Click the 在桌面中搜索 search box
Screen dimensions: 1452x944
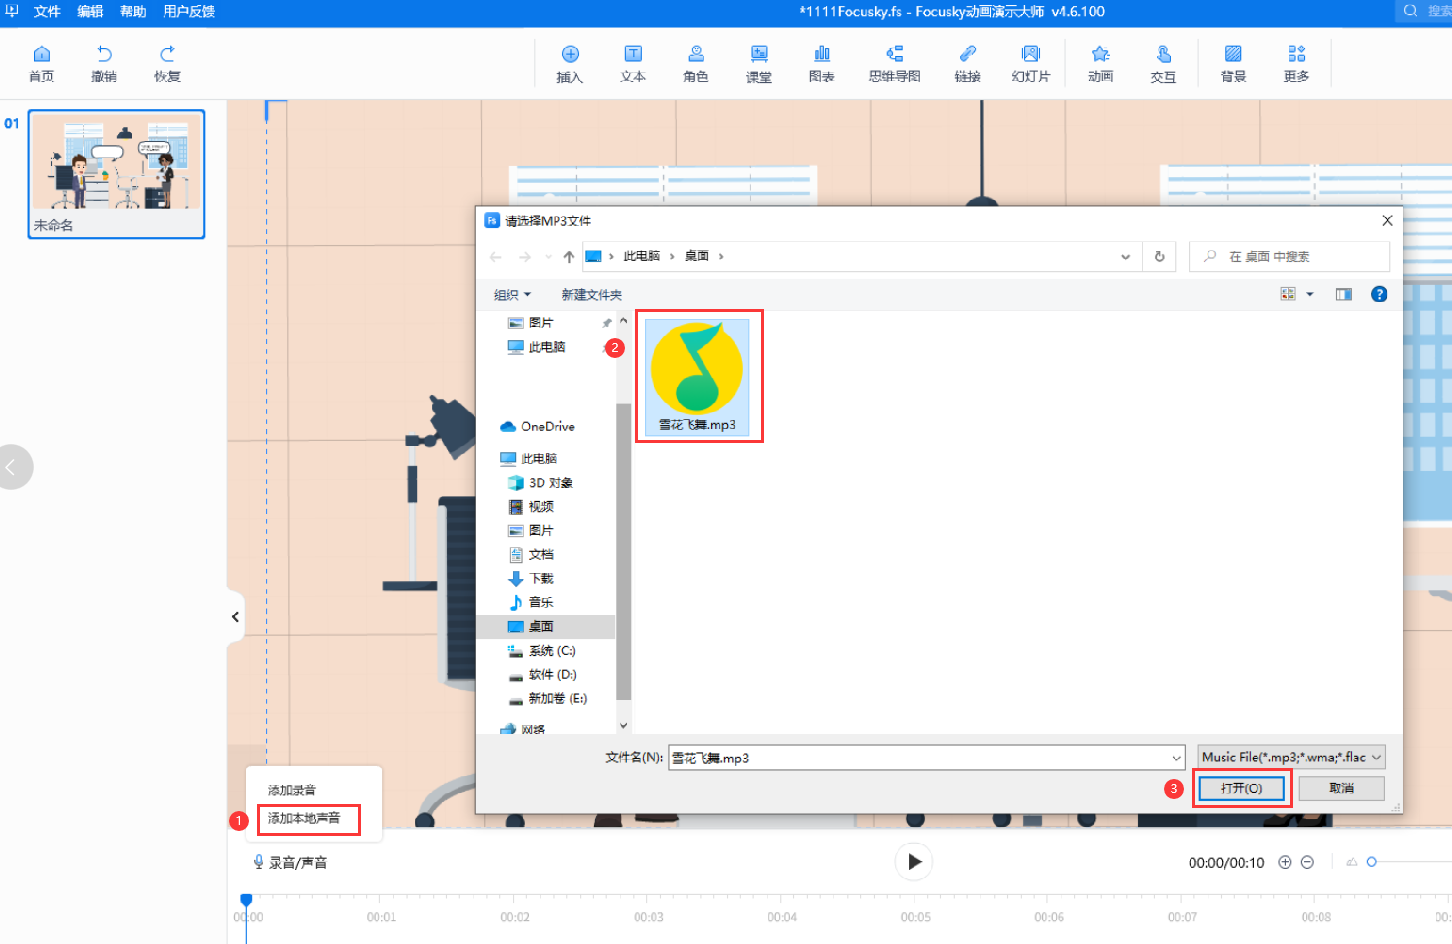[1290, 257]
